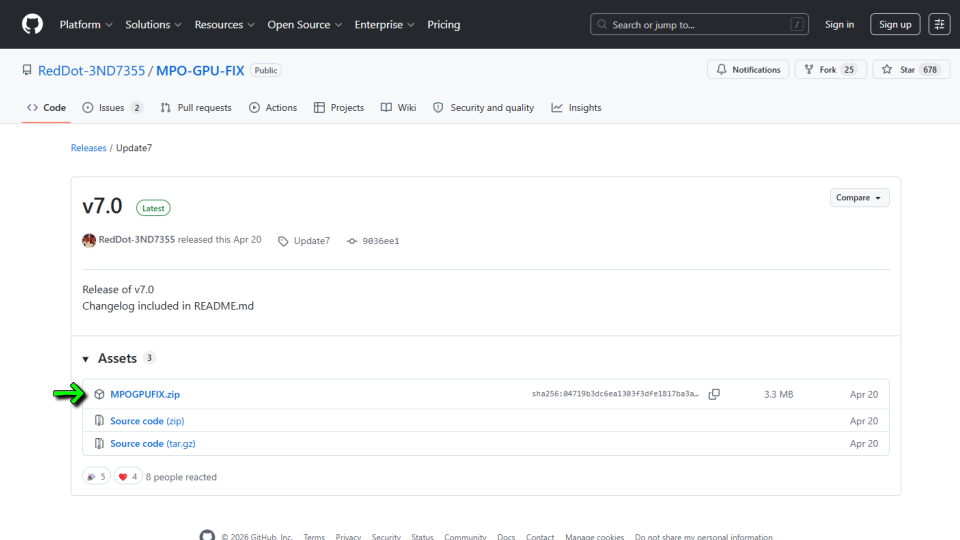Open the top-right appearance settings icon
This screenshot has width=960, height=540.
click(x=939, y=24)
